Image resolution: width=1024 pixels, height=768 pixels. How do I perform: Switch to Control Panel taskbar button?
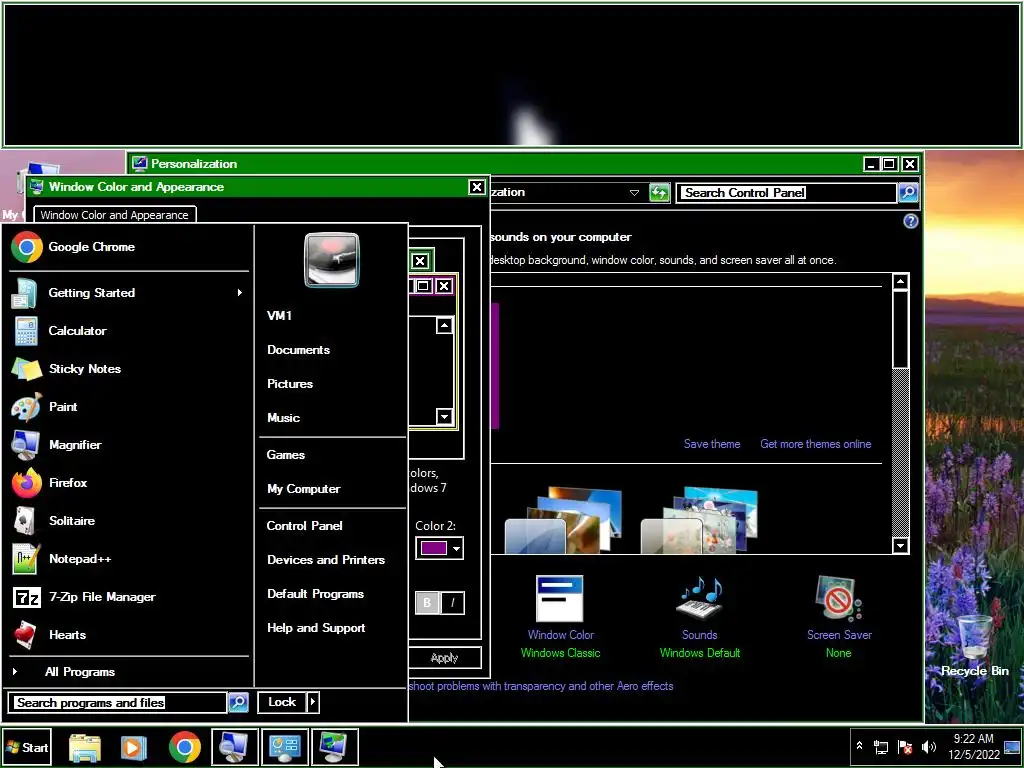285,747
